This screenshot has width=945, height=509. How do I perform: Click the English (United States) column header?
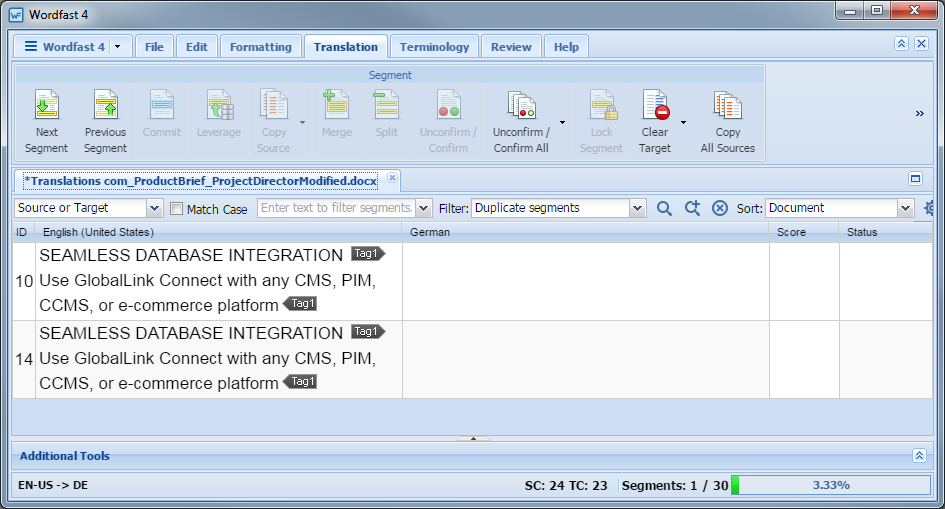pyautogui.click(x=218, y=232)
